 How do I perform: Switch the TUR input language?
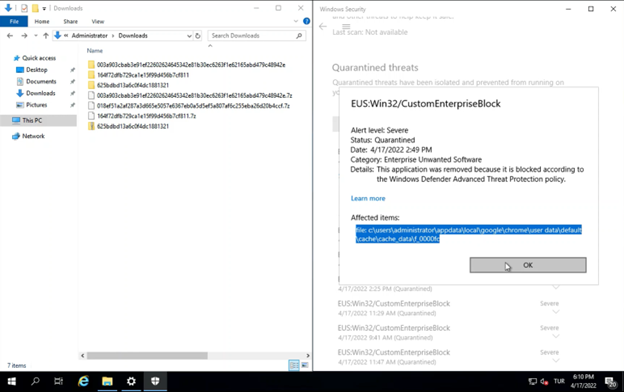click(559, 381)
